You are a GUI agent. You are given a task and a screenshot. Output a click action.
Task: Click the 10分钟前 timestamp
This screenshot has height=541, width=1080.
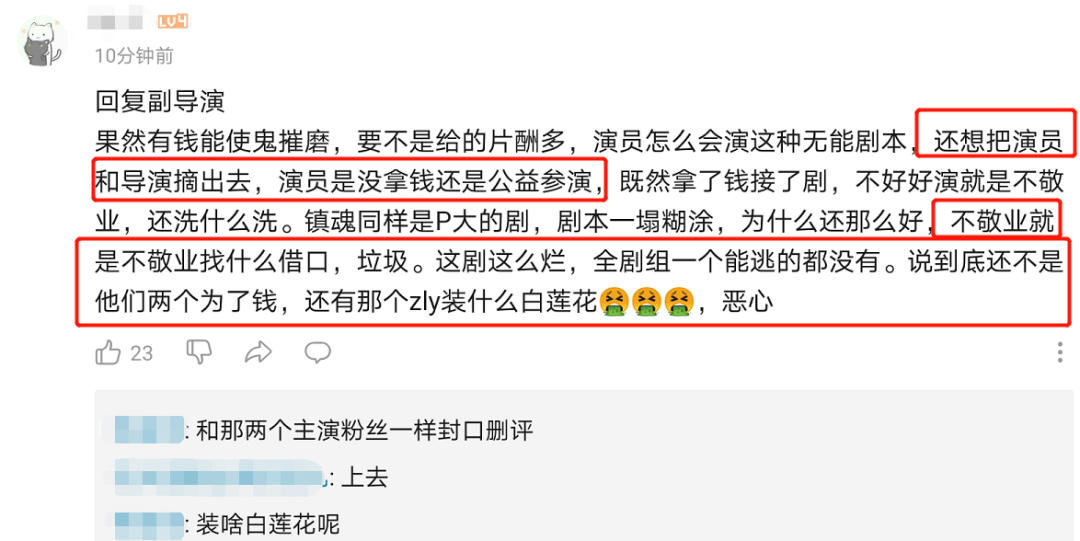pyautogui.click(x=134, y=56)
